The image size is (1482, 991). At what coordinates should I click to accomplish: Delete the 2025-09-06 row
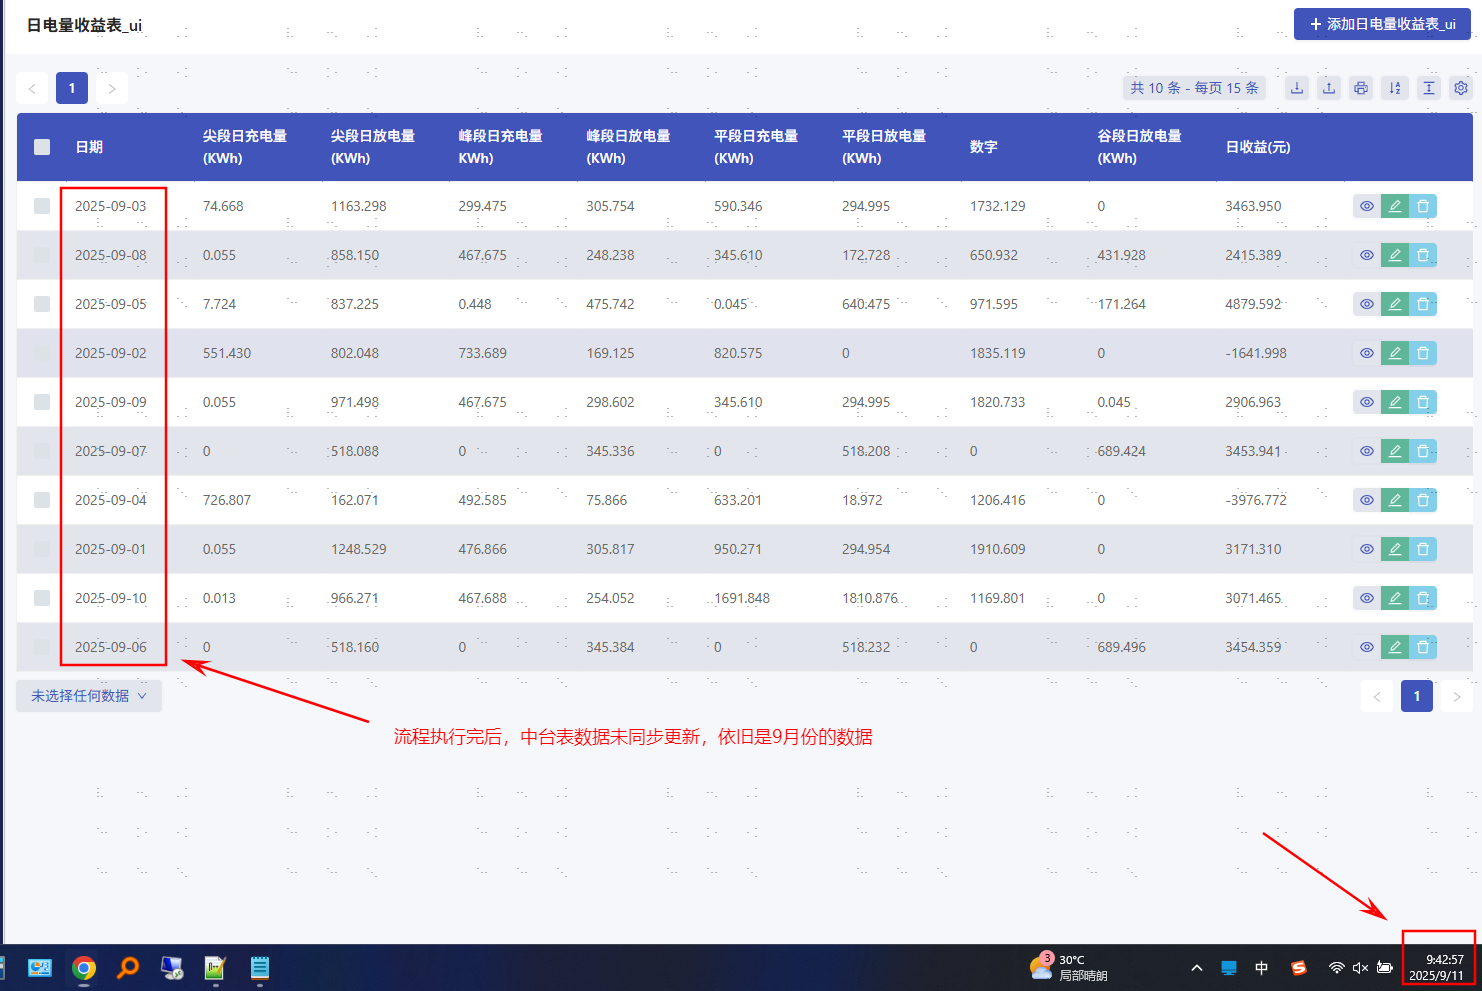coord(1423,647)
